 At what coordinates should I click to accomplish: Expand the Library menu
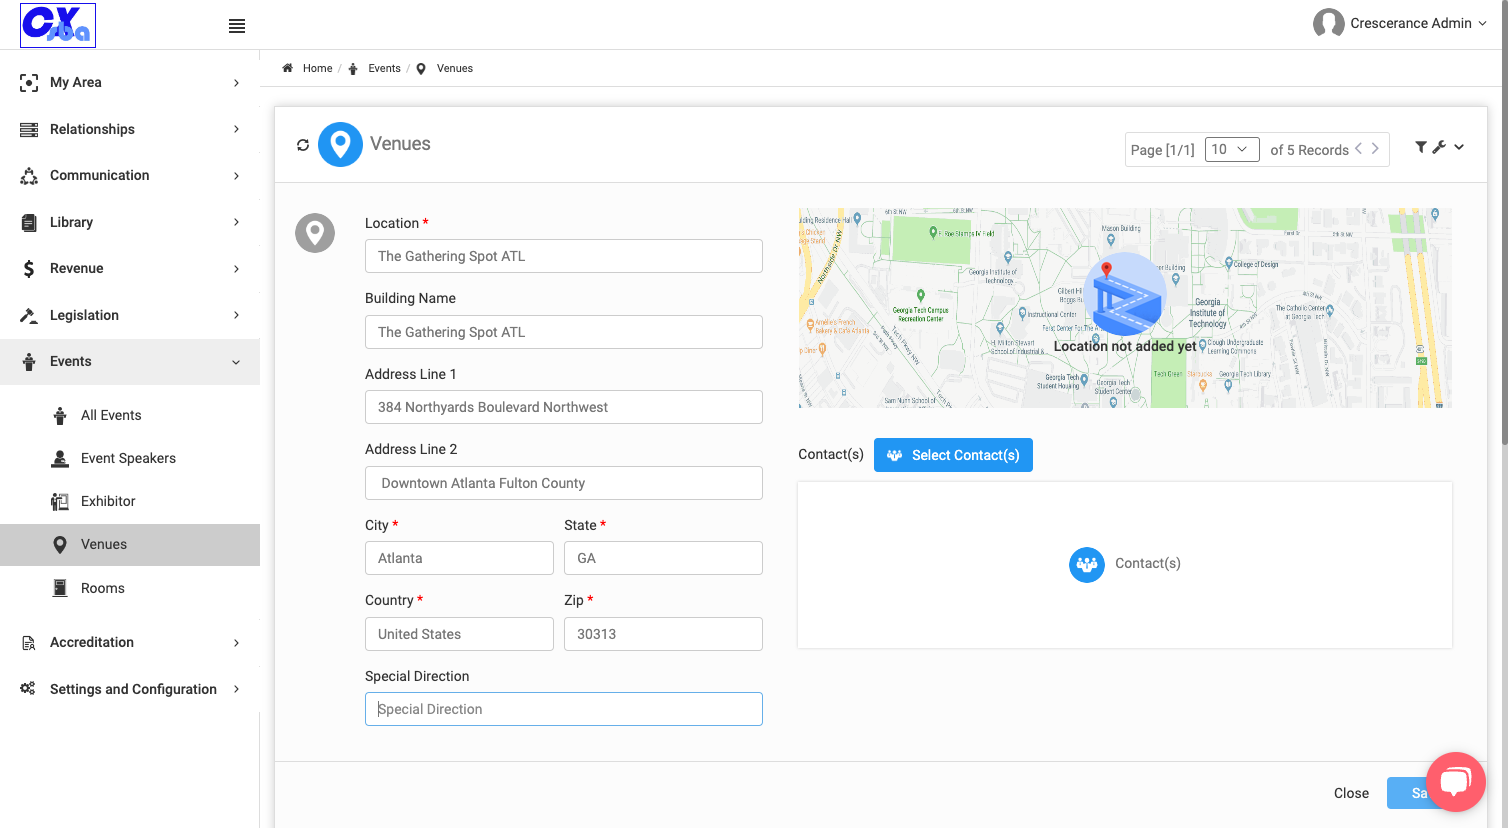click(x=130, y=222)
